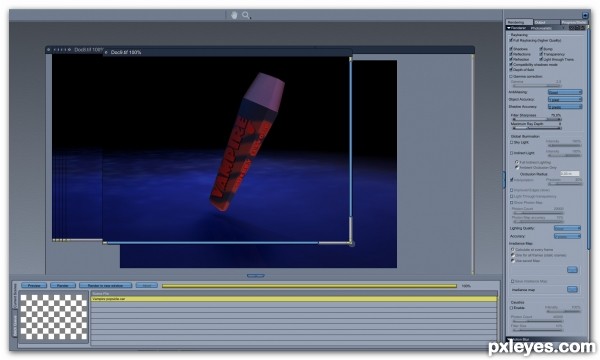Select the hand pan tool
Image resolution: width=600 pixels, height=360 pixels.
pyautogui.click(x=234, y=15)
